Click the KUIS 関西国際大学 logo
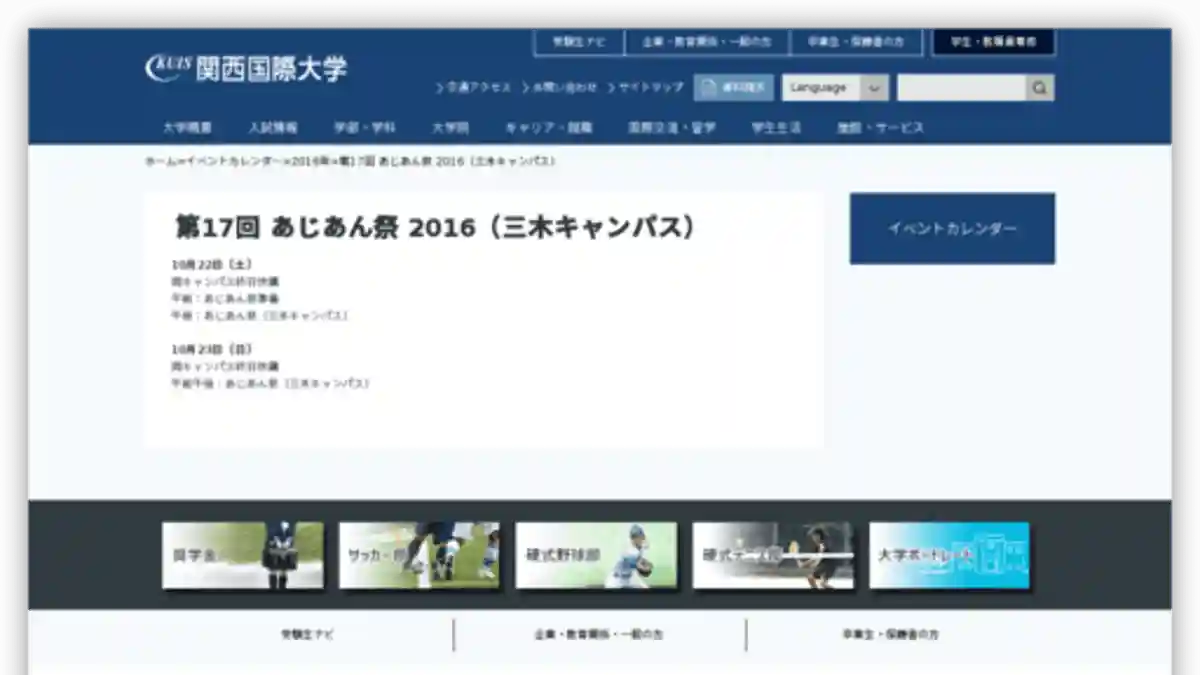1200x675 pixels. point(246,69)
